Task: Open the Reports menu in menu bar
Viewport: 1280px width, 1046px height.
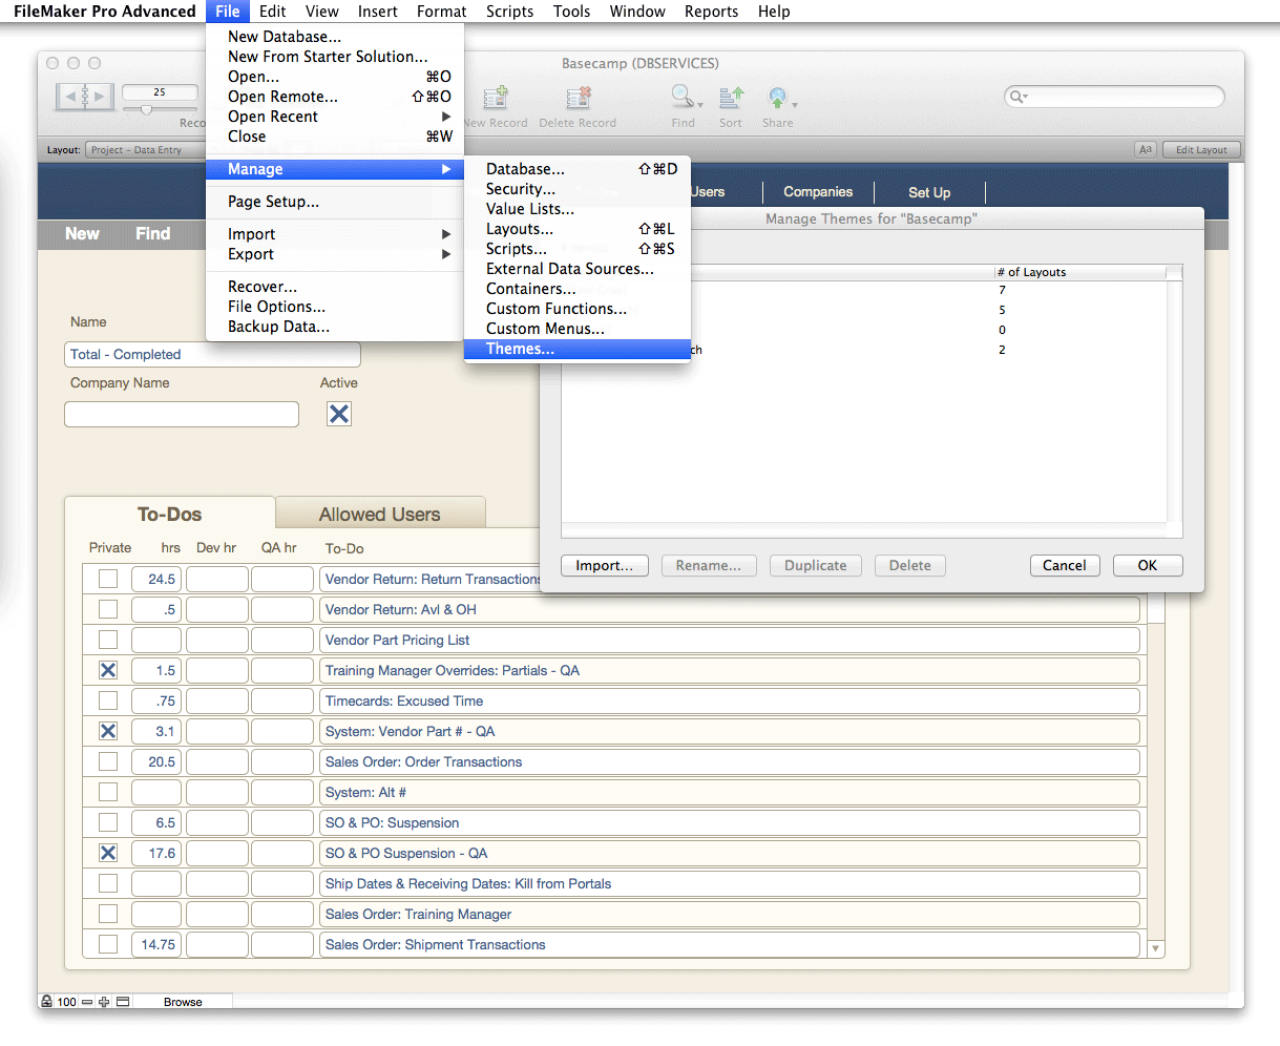Action: [711, 11]
